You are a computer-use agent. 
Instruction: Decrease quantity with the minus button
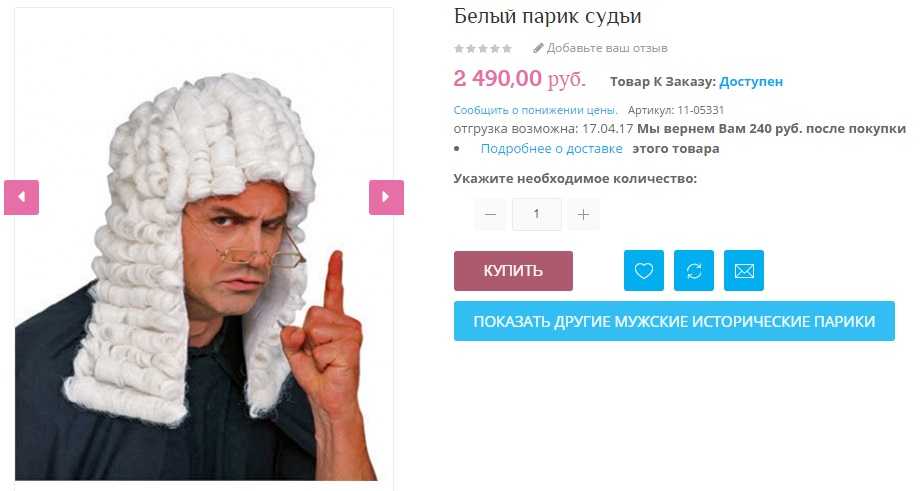490,214
